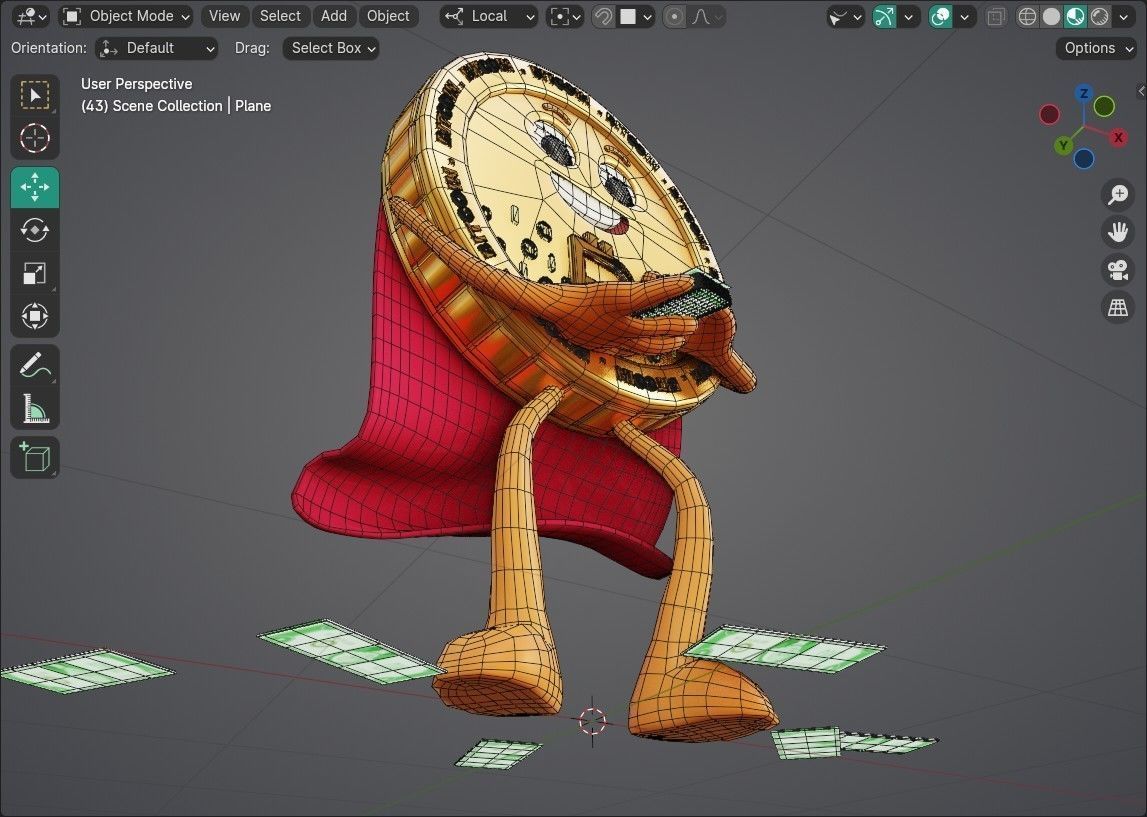
Task: Open the Object Mode dropdown
Action: pos(126,16)
